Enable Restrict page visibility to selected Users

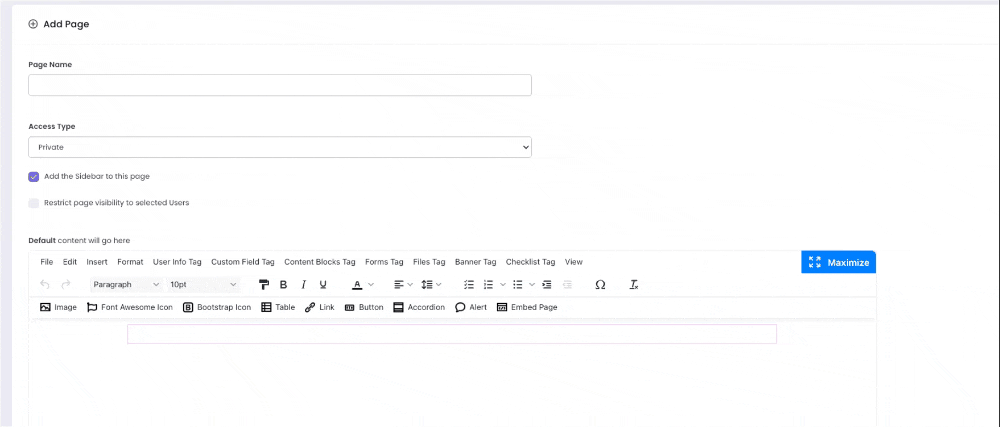34,202
